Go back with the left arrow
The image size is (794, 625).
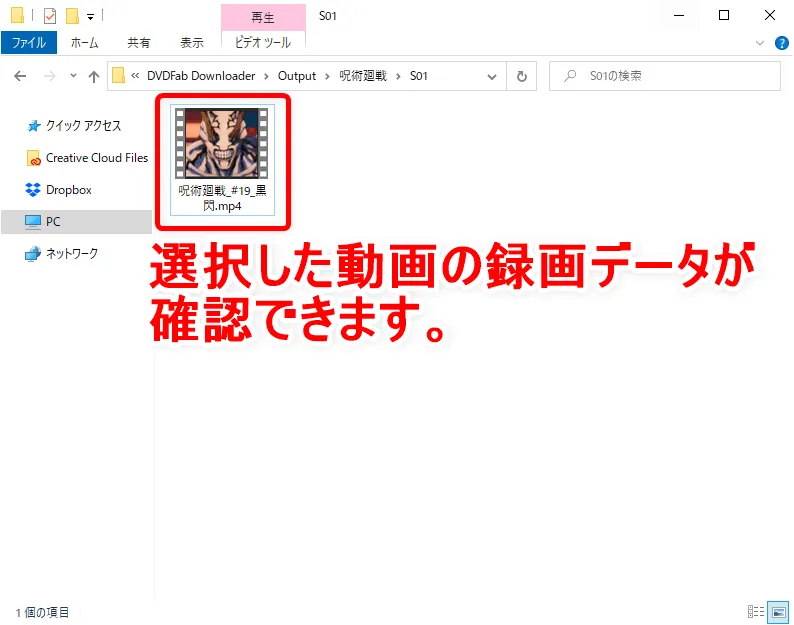20,76
